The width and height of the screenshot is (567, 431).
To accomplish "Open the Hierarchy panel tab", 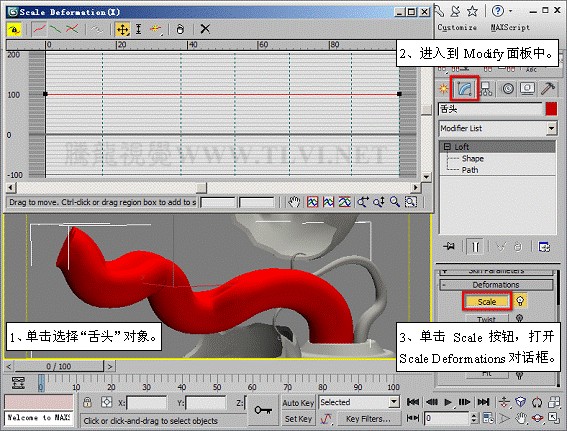I will [x=486, y=89].
